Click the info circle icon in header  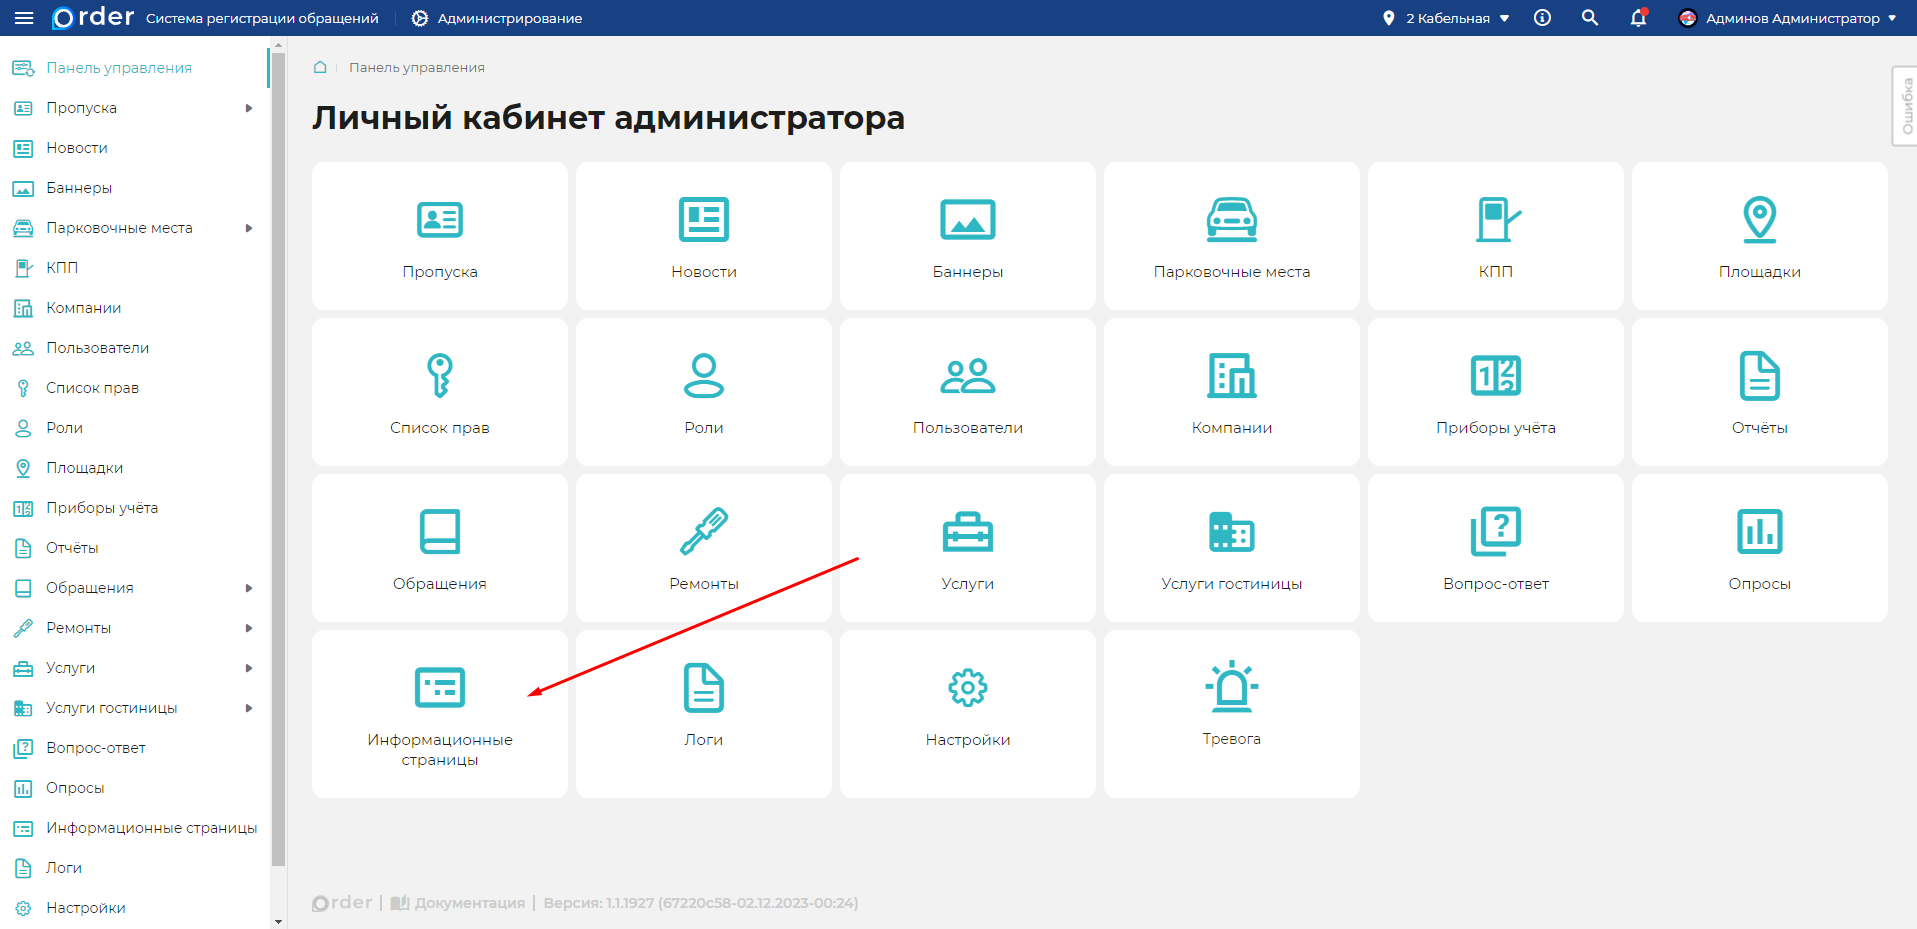(1543, 18)
